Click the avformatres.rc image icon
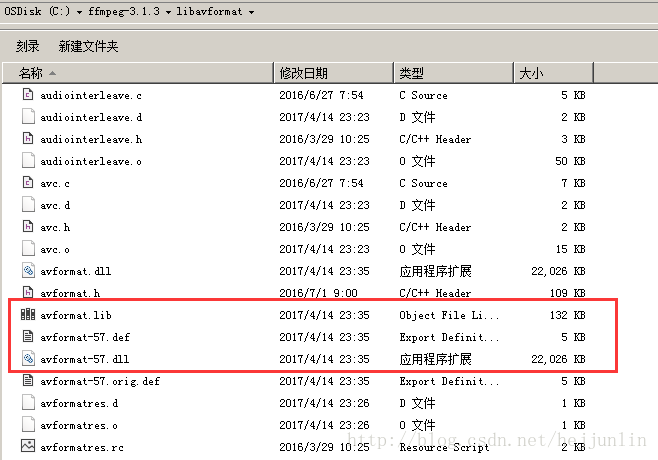 point(28,446)
